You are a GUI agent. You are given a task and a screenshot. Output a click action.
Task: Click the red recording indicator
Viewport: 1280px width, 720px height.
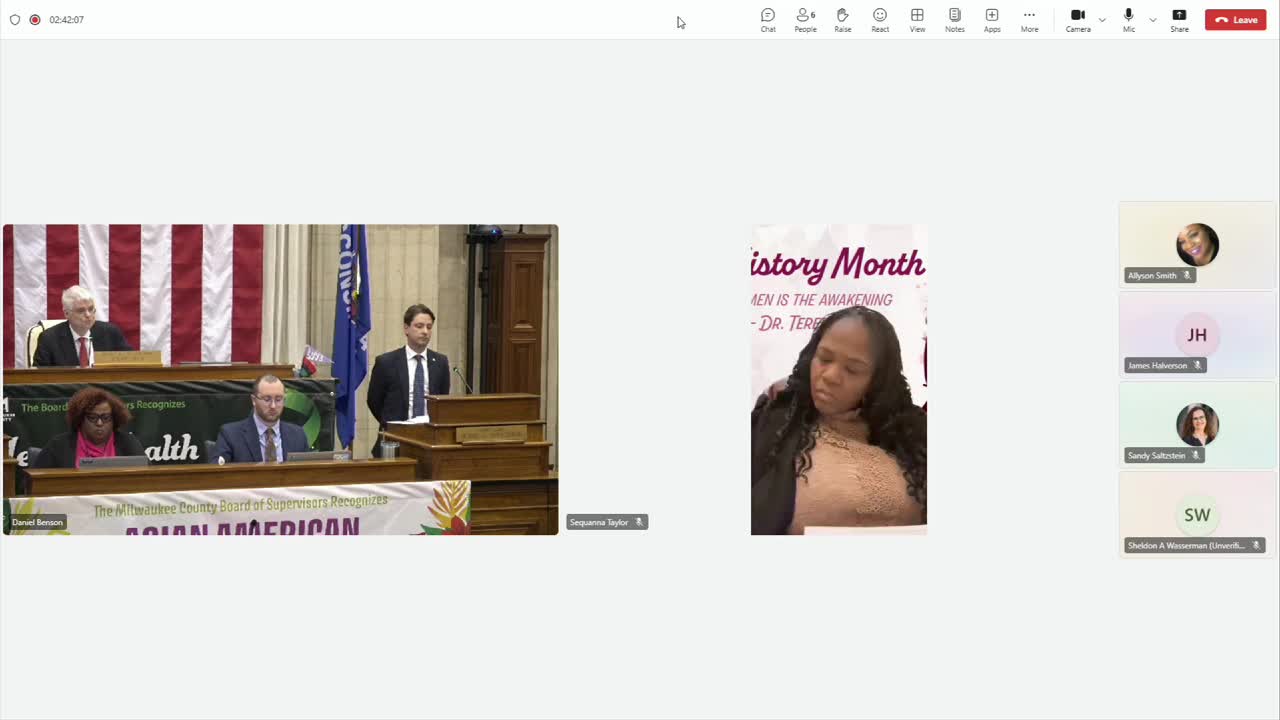tap(35, 20)
